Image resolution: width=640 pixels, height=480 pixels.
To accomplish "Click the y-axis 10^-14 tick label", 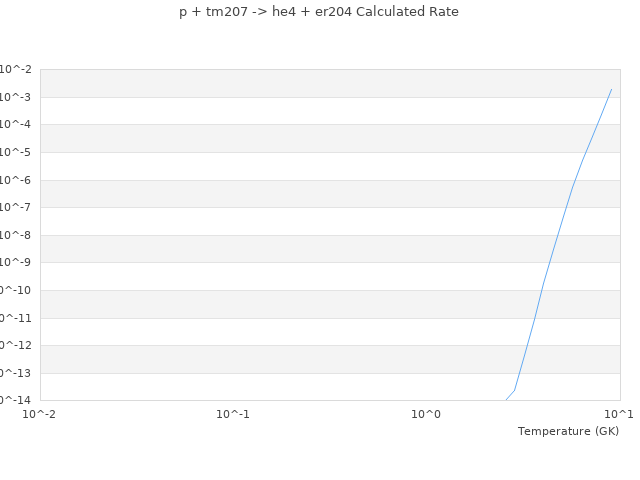I will [x=14, y=400].
